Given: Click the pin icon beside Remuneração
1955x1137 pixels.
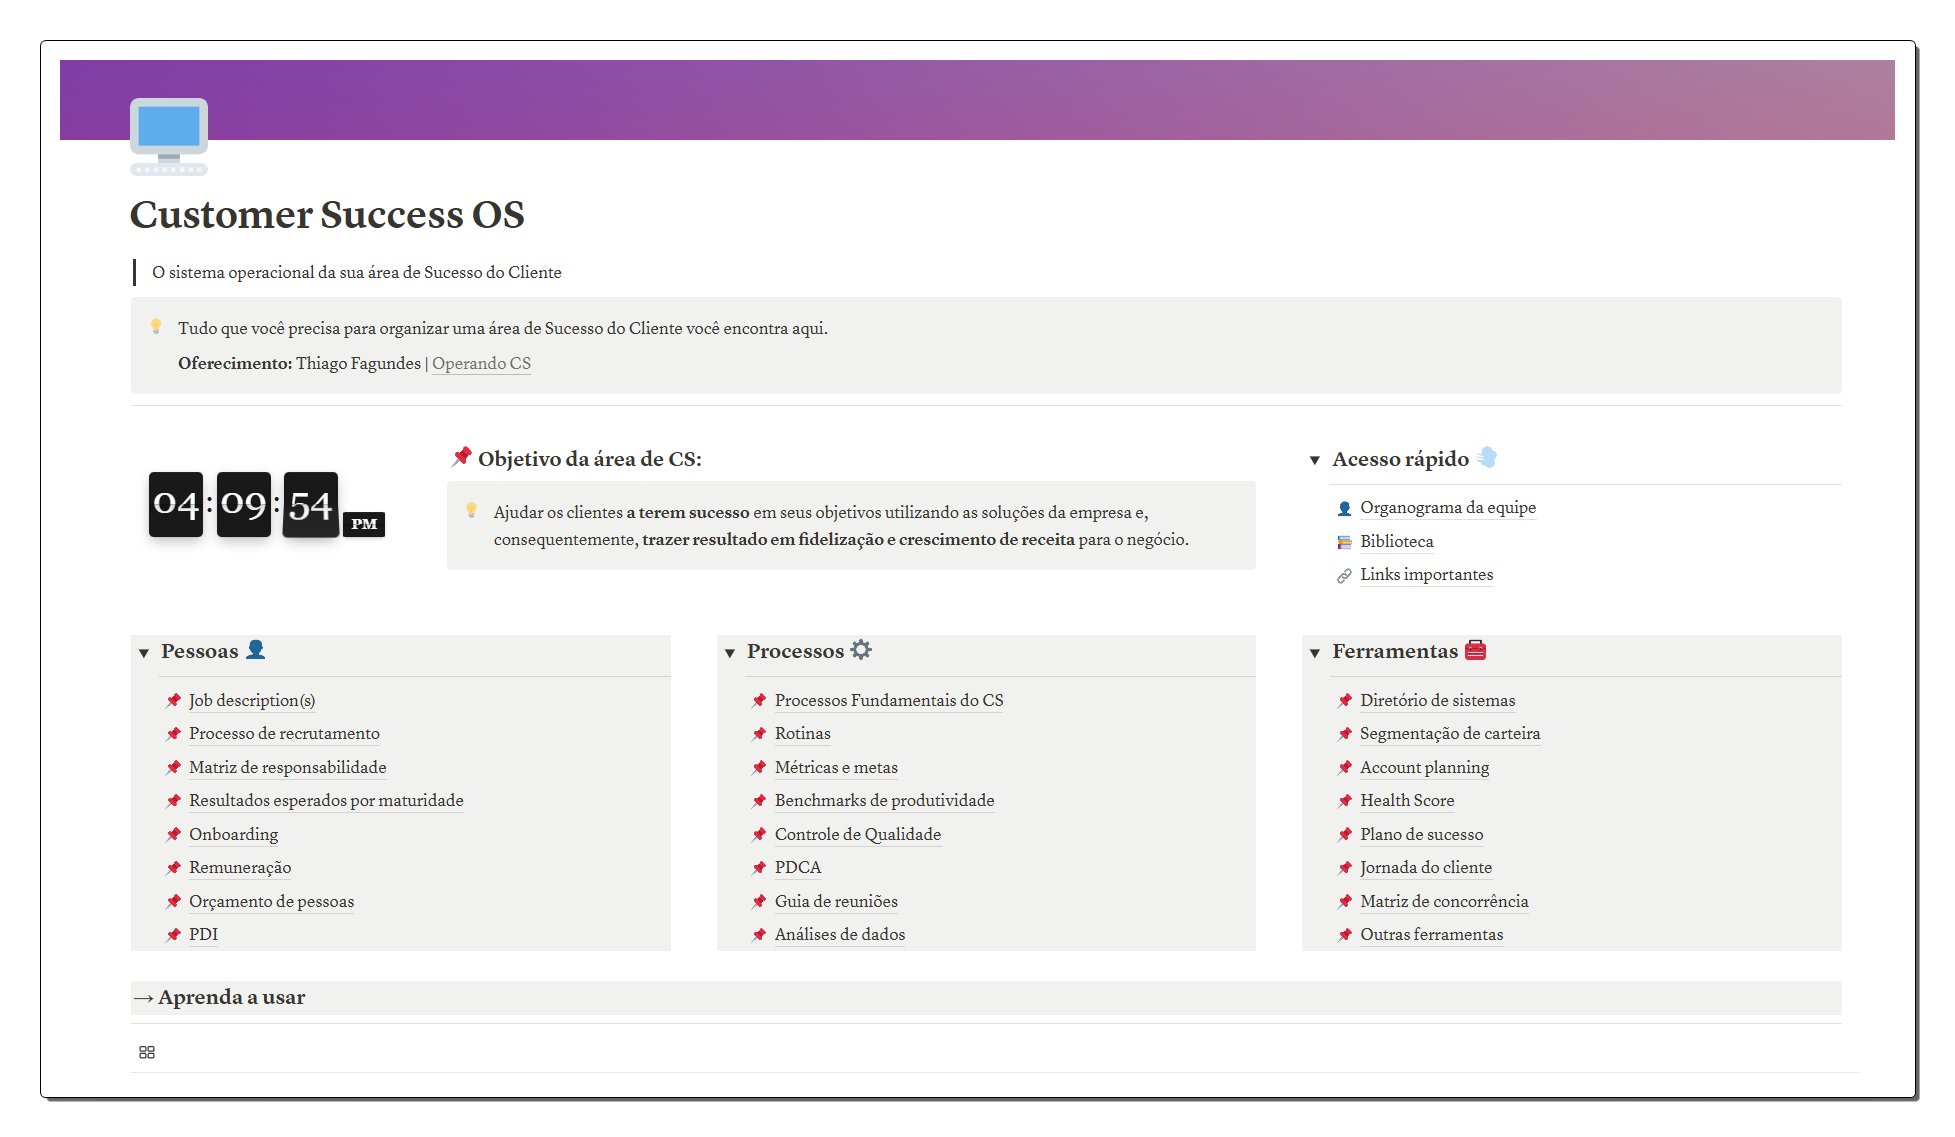Looking at the screenshot, I should tap(174, 868).
